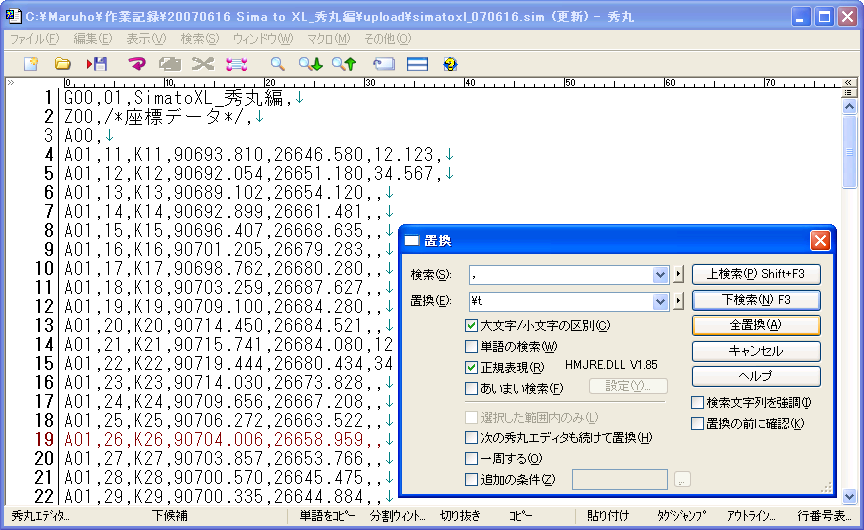The height and width of the screenshot is (530, 864).
Task: Click the pink Select All icon
Action: pyautogui.click(x=236, y=64)
